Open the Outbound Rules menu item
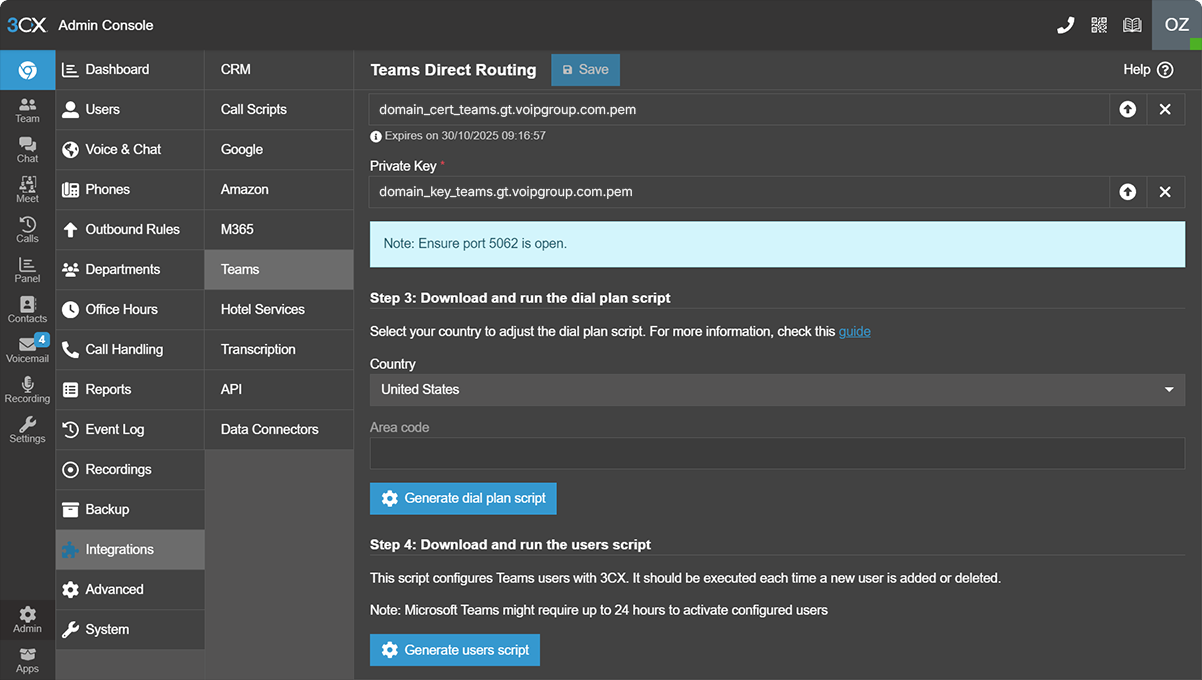1202x680 pixels. pyautogui.click(x=130, y=229)
